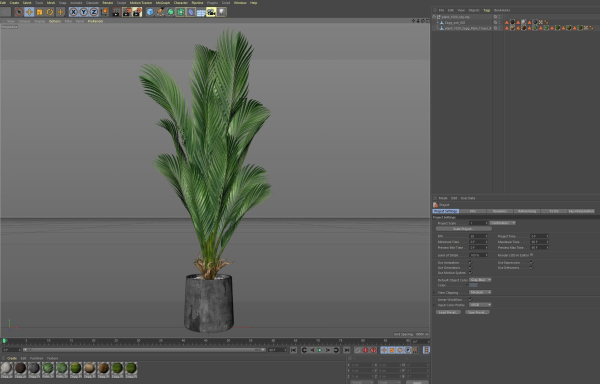600x384 pixels.
Task: Open the deformer objects icon
Action: 191,12
